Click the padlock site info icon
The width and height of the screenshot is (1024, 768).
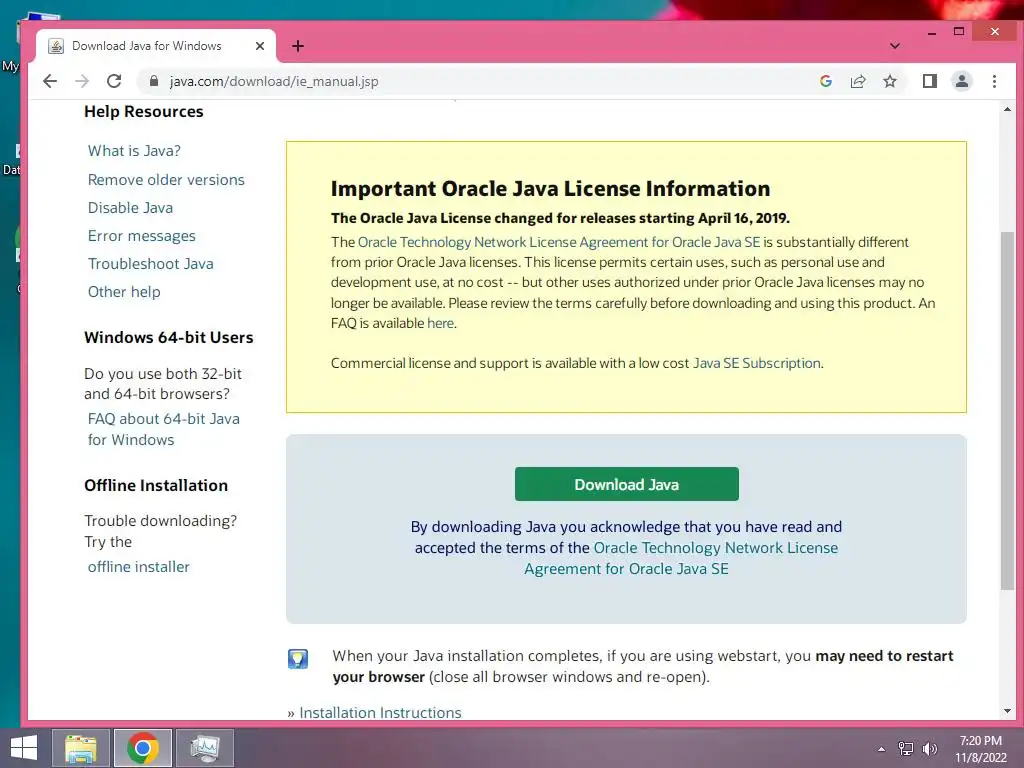click(x=153, y=81)
